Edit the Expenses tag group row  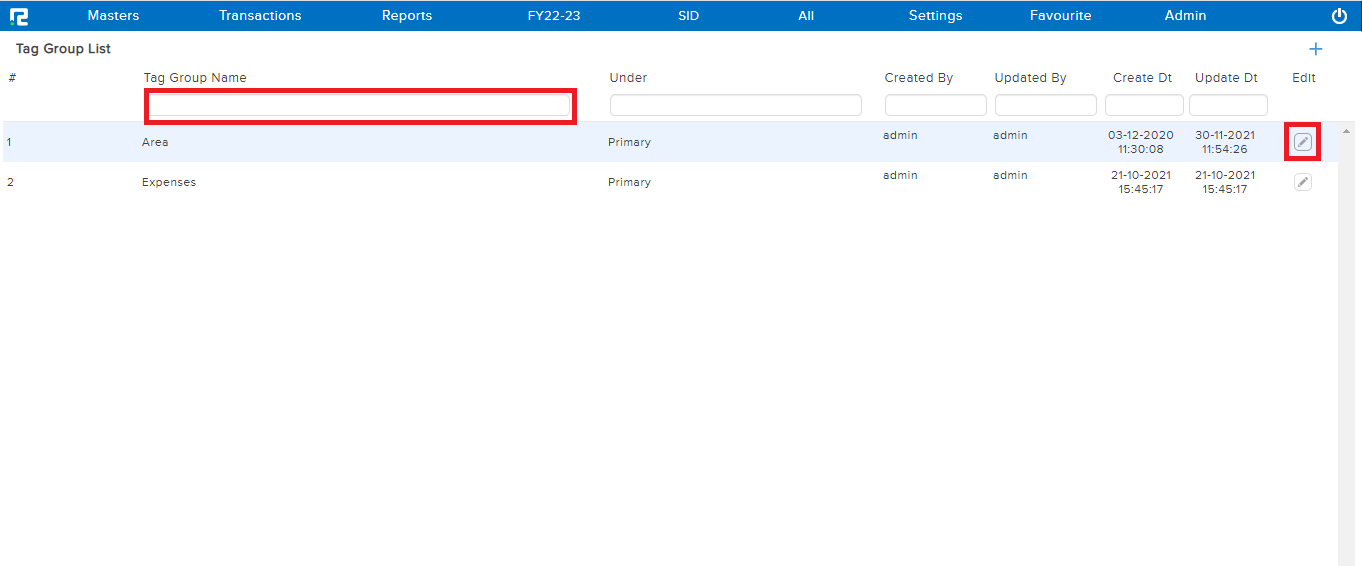click(1302, 182)
